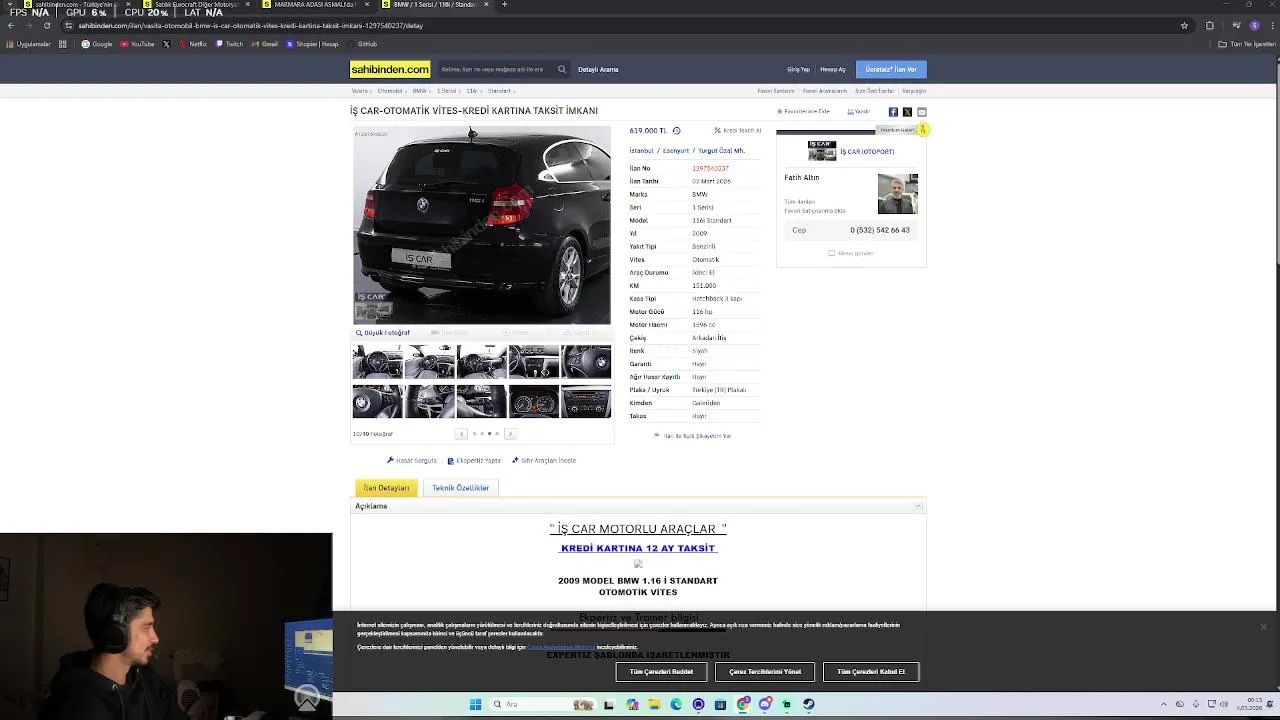Open Twitch bookmark
This screenshot has height=720, width=1280.
point(230,44)
